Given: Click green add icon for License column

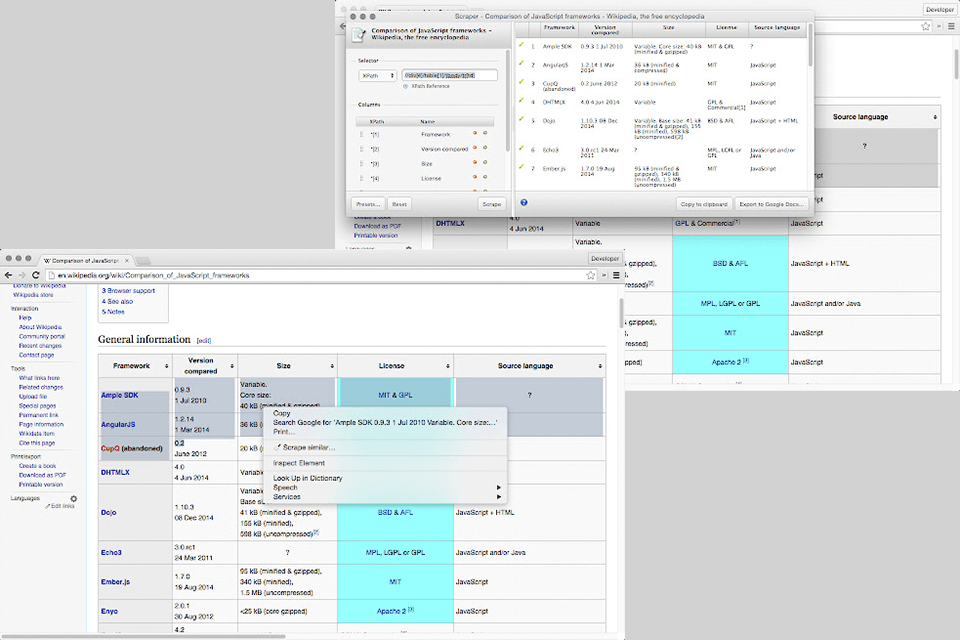Looking at the screenshot, I should click(x=485, y=177).
